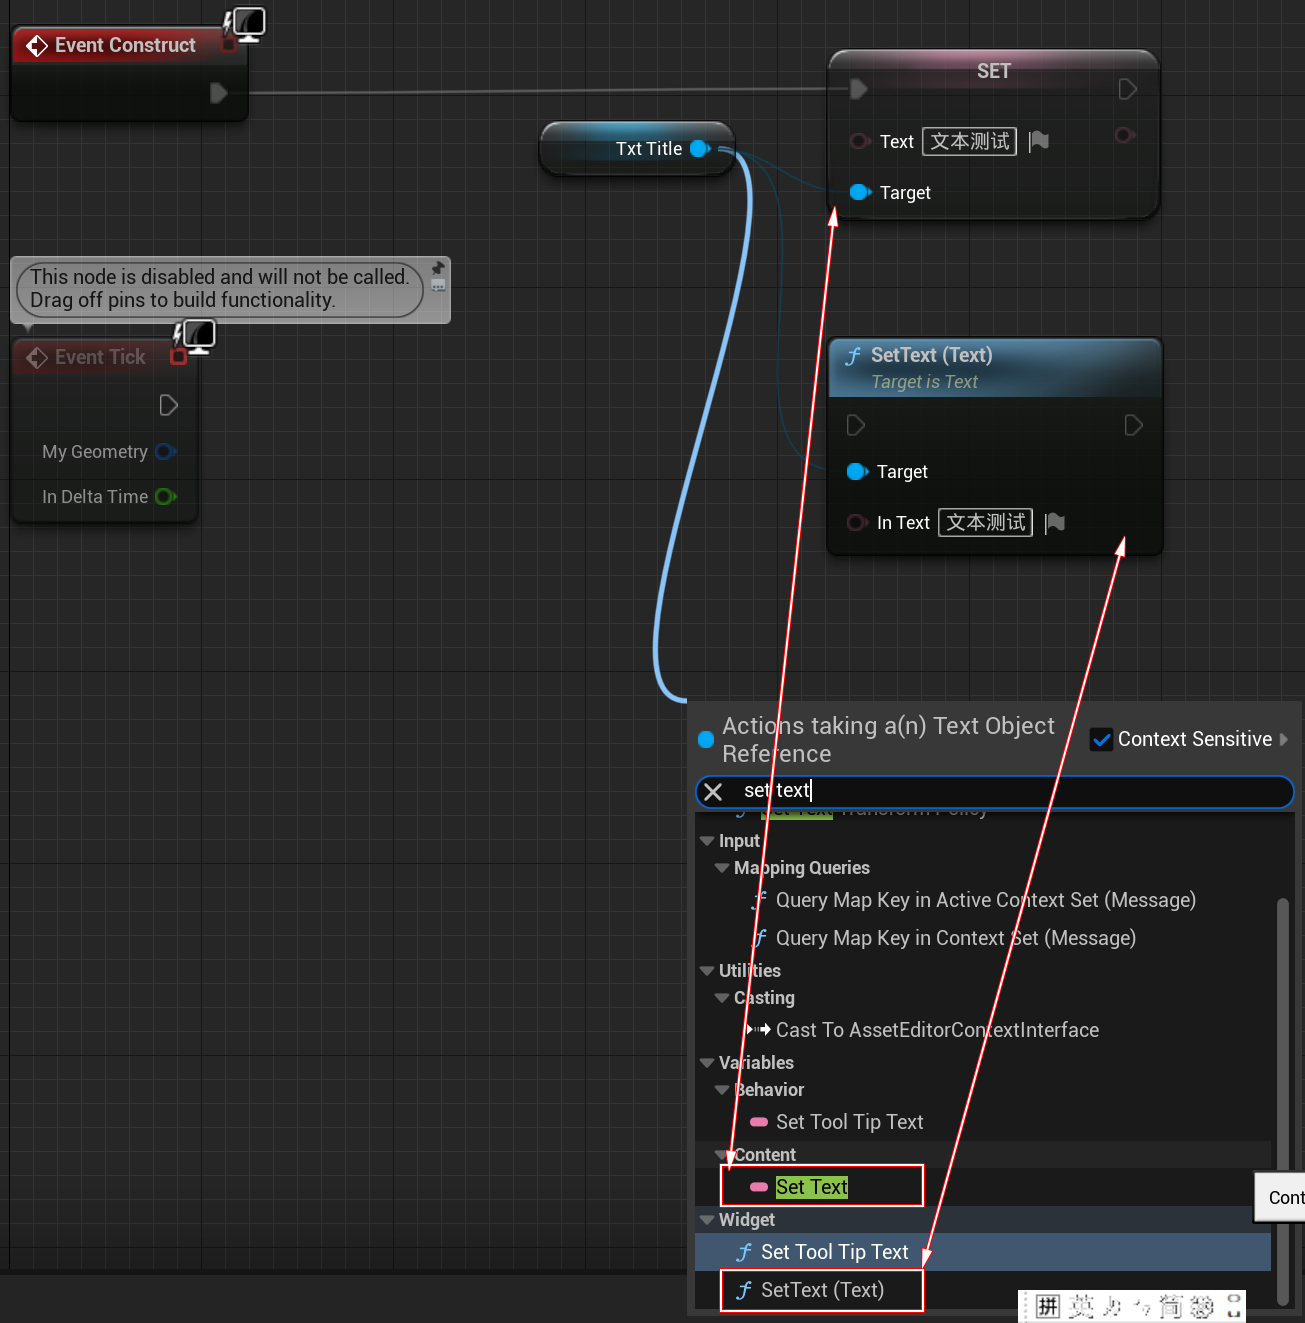Image resolution: width=1305 pixels, height=1323 pixels.
Task: Choose Cast To AssetEditorContextInterface
Action: (x=937, y=1030)
